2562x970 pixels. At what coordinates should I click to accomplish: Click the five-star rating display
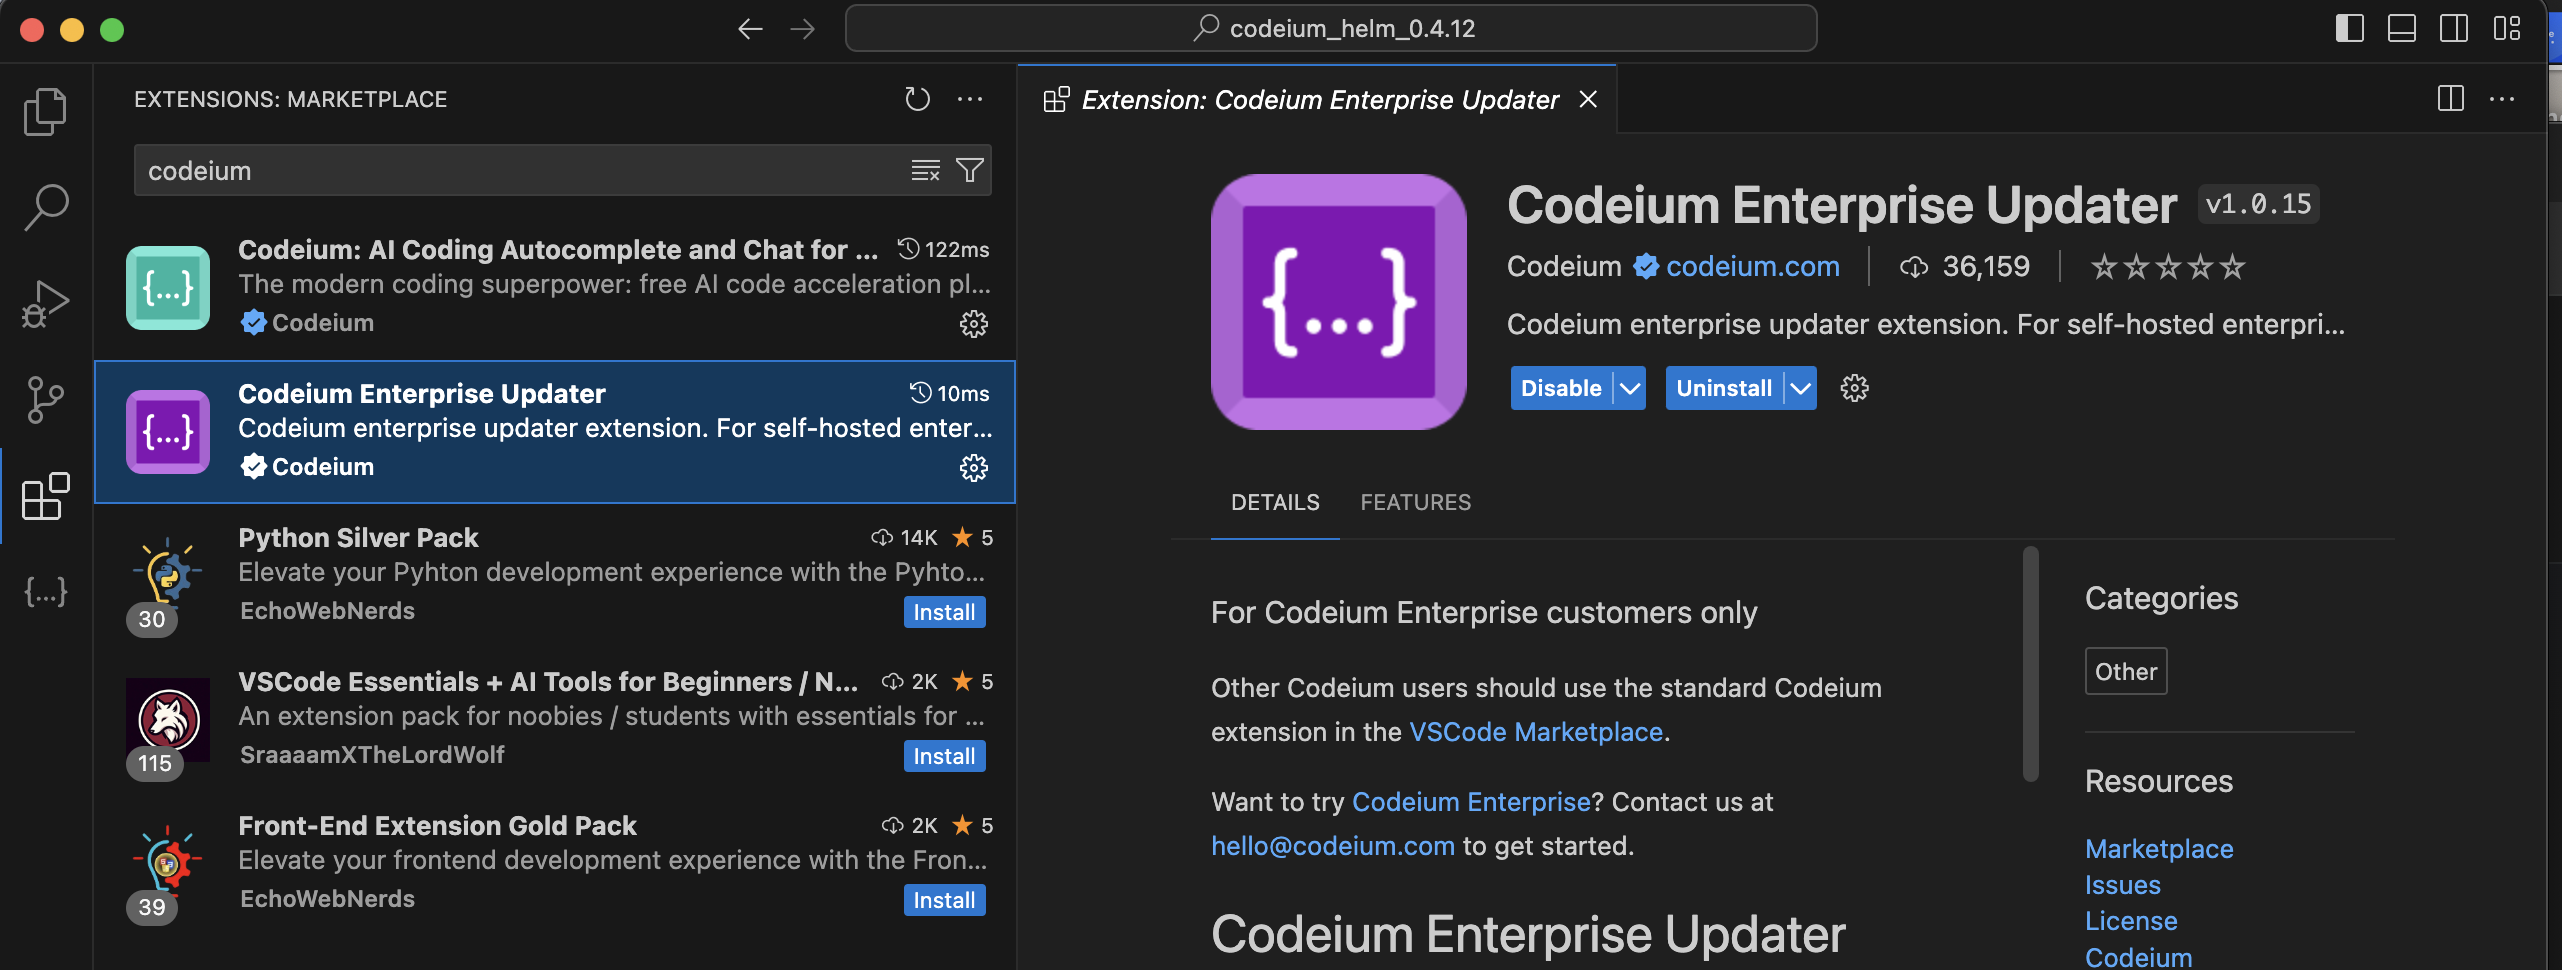pyautogui.click(x=2168, y=267)
